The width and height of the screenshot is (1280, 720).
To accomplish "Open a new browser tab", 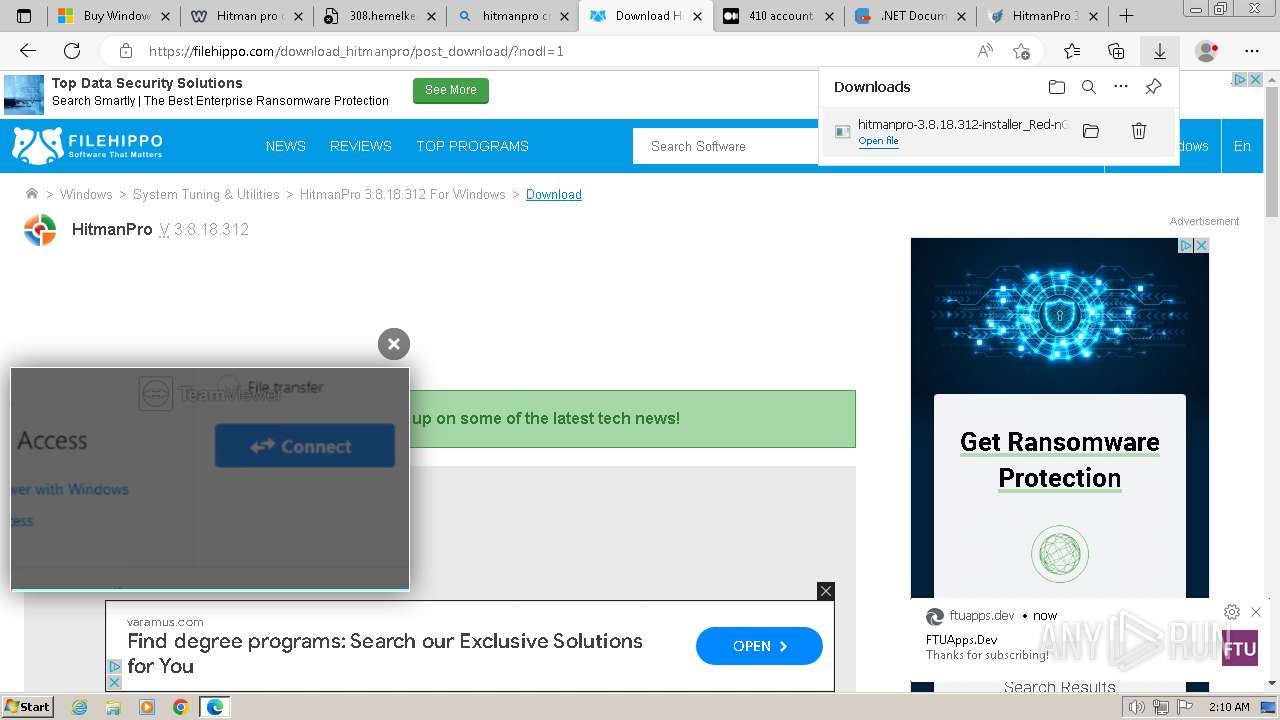I will coord(1126,16).
